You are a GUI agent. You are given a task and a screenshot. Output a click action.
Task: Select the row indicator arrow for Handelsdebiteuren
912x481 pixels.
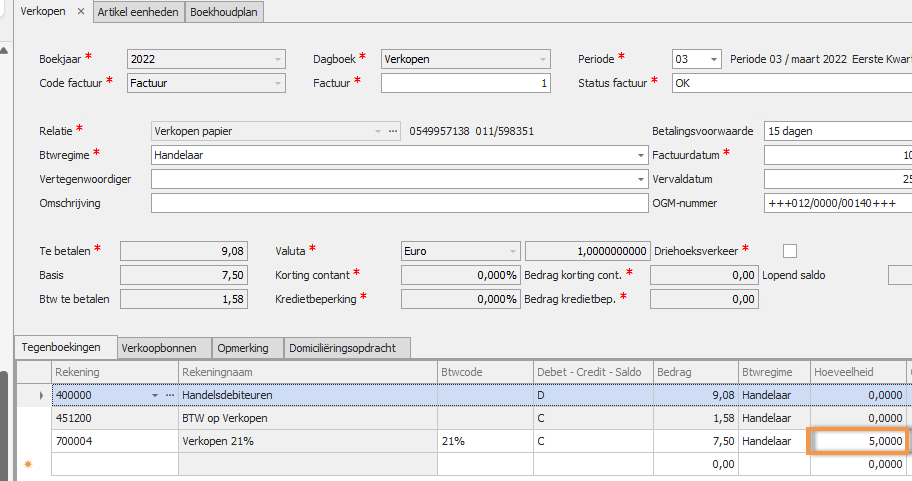pos(41,396)
